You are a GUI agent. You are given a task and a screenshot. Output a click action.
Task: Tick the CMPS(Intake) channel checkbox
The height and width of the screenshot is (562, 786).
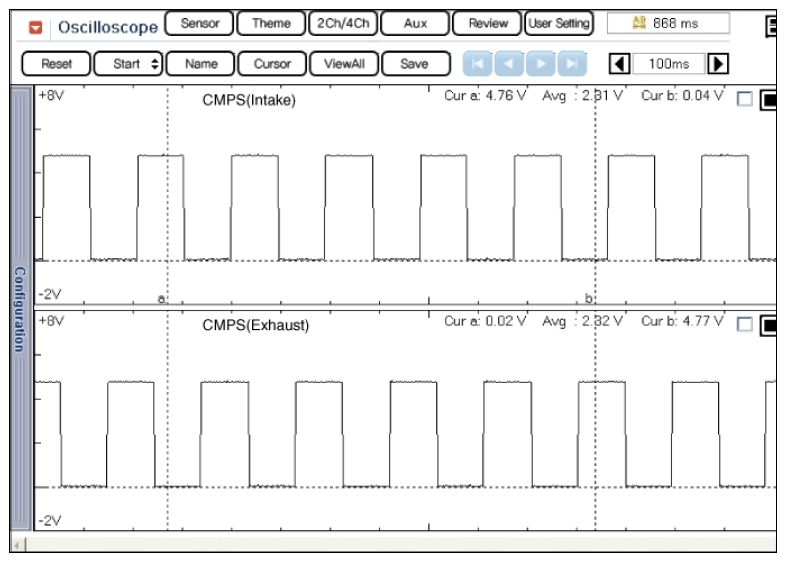743,99
